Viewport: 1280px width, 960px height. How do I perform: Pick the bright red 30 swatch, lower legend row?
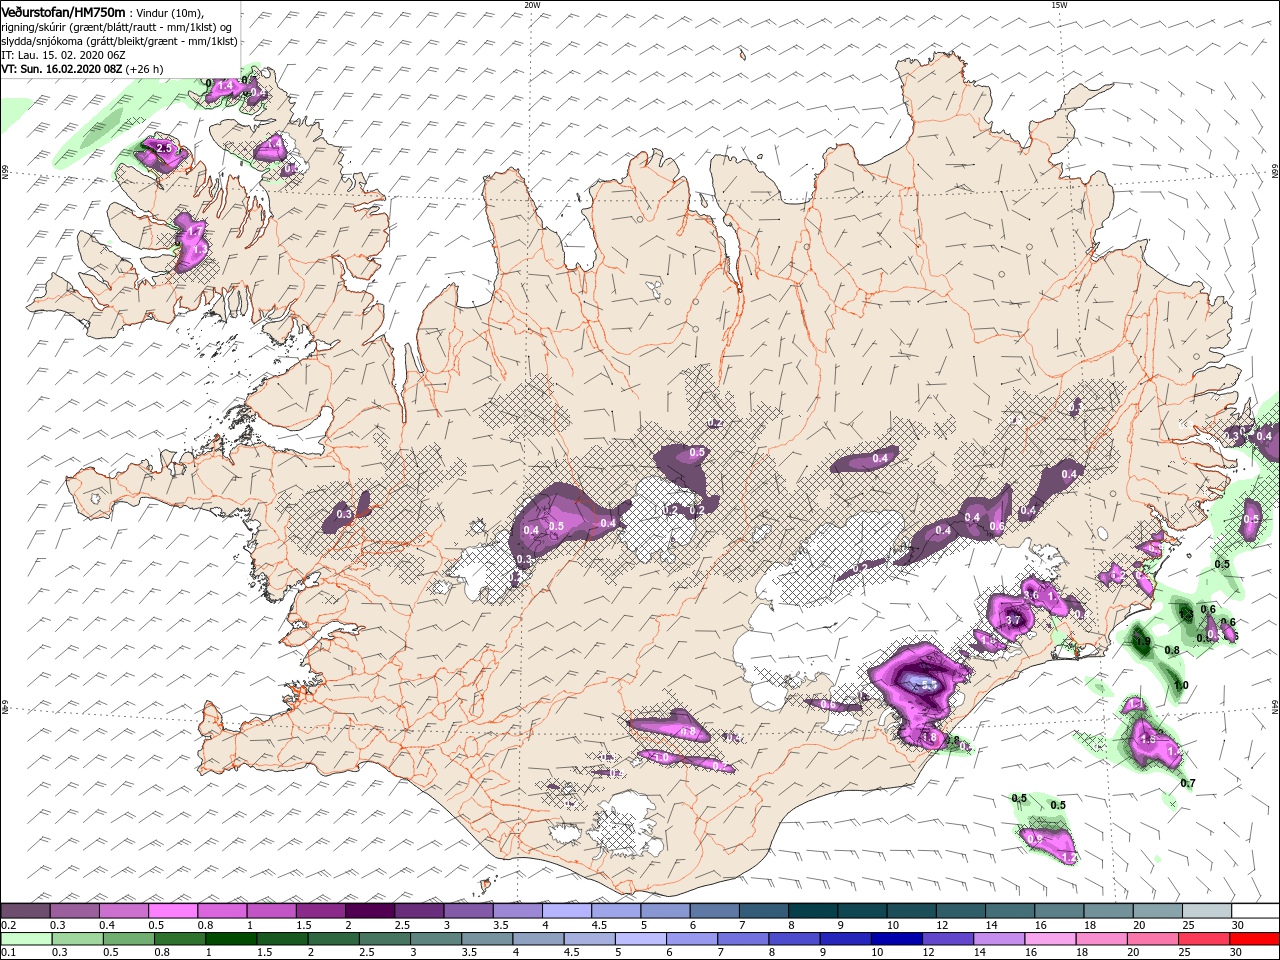point(1253,939)
